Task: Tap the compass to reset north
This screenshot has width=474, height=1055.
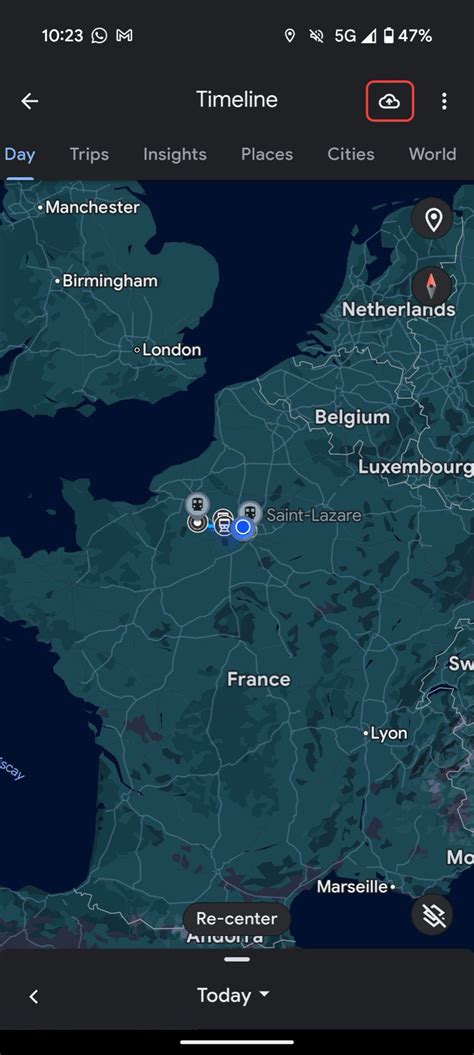Action: (432, 285)
